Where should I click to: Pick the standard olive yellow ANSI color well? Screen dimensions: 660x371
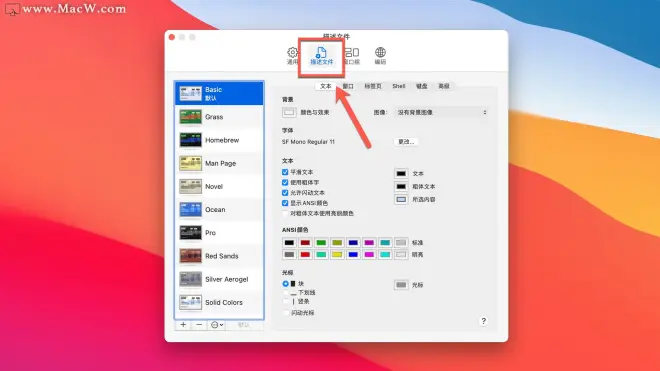click(337, 243)
